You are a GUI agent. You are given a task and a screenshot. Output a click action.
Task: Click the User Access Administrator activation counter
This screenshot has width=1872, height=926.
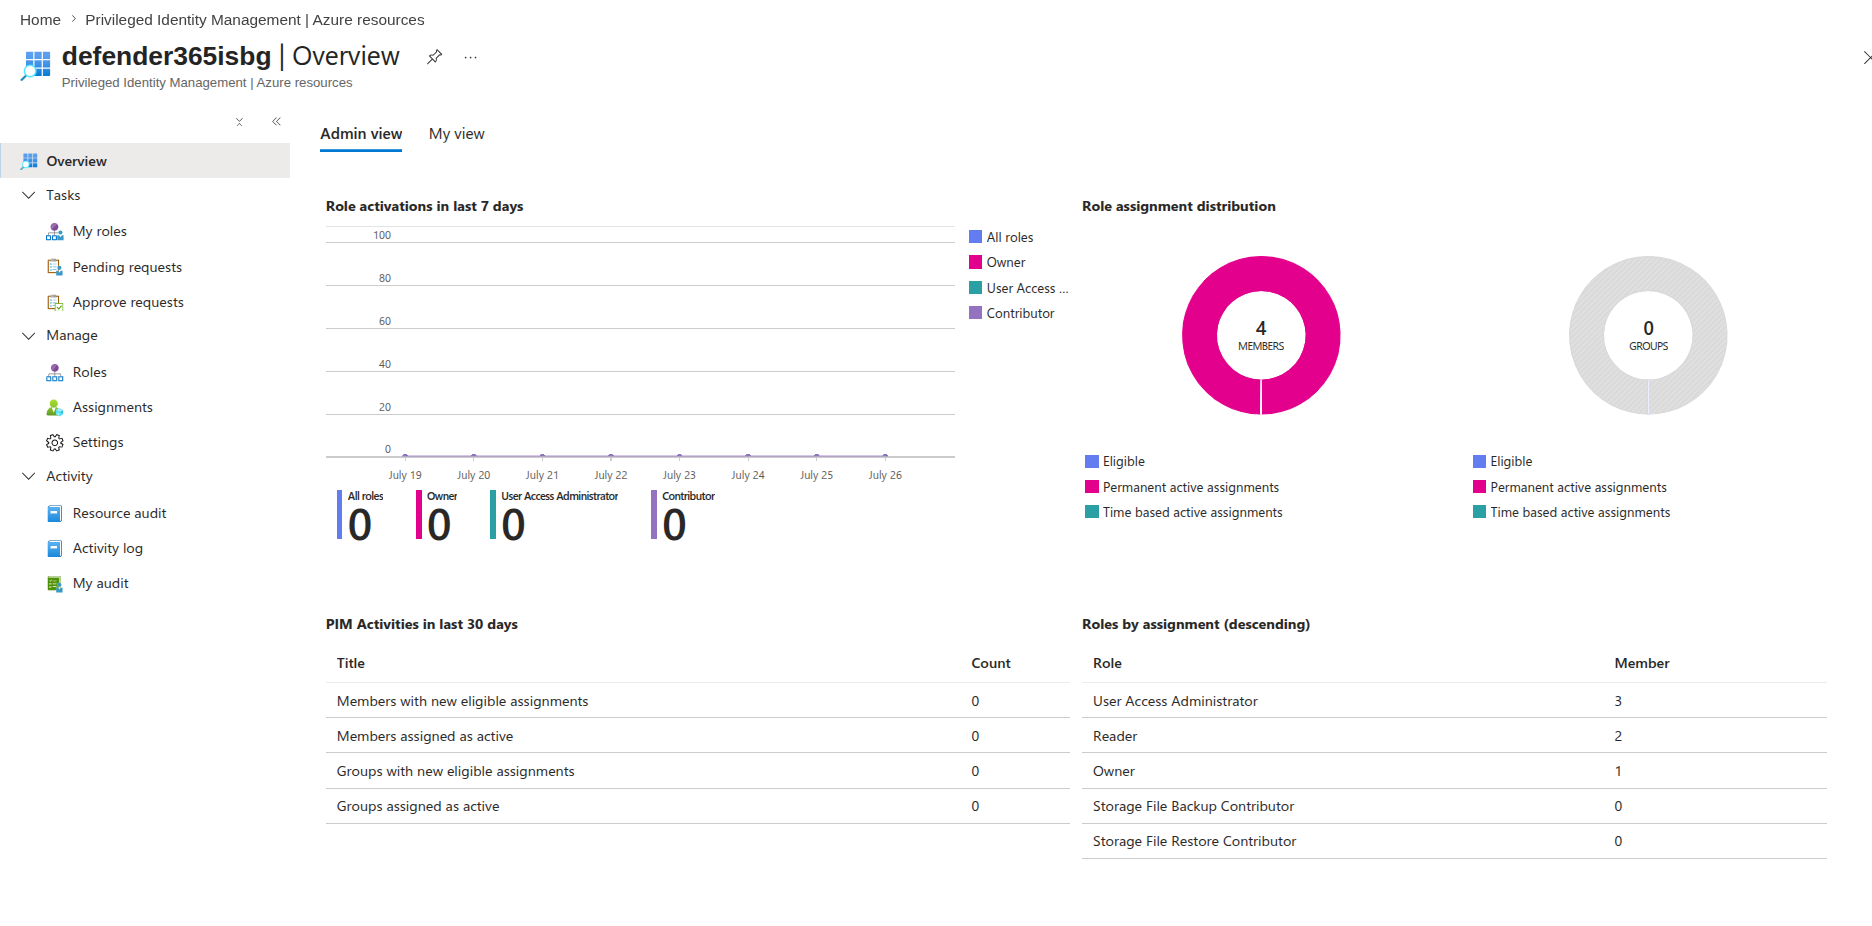point(554,516)
